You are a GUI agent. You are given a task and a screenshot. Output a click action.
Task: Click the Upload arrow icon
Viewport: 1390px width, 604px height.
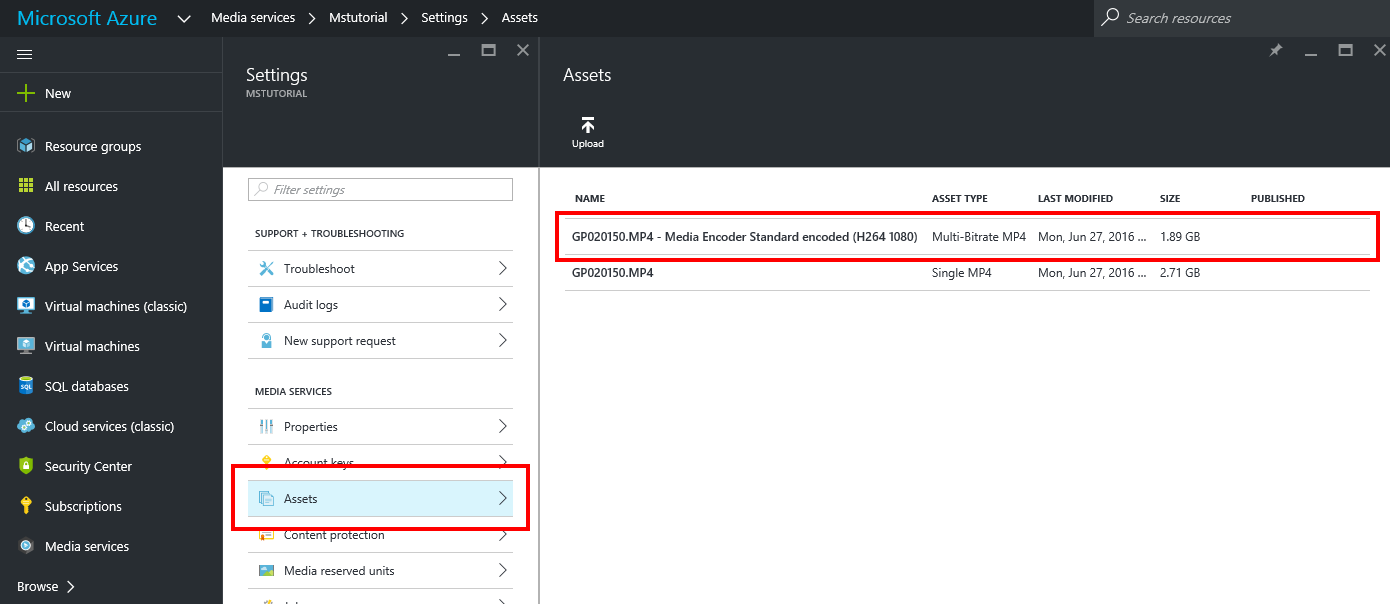pyautogui.click(x=588, y=125)
